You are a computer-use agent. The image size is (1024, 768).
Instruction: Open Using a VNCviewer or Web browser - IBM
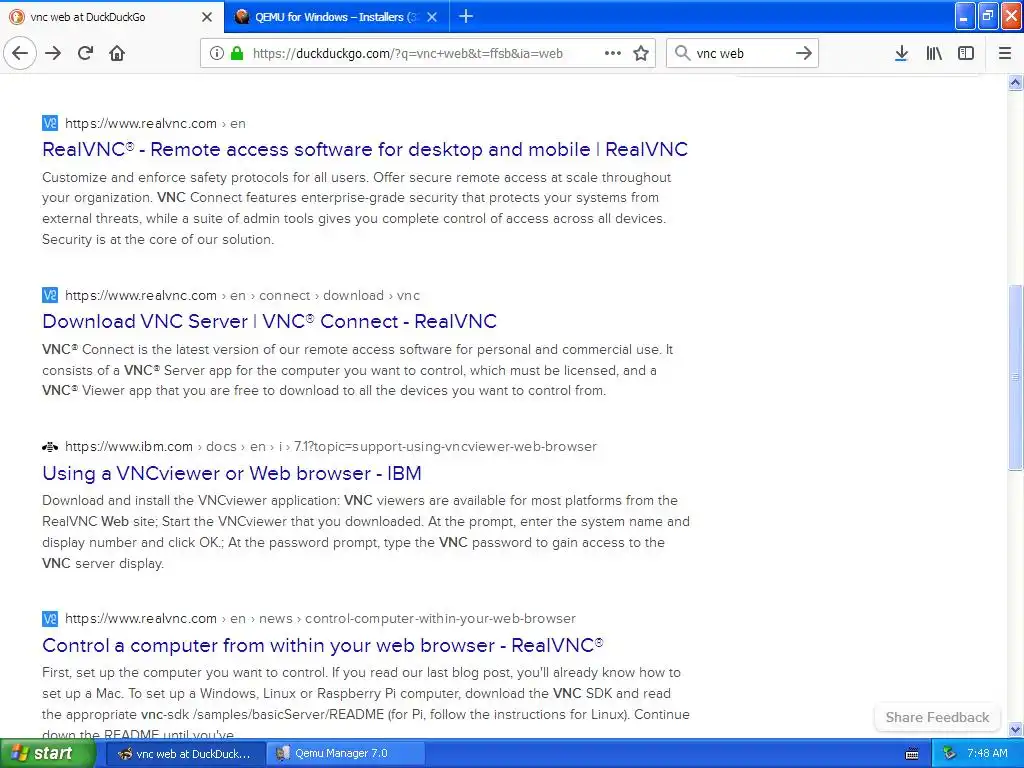tap(232, 473)
